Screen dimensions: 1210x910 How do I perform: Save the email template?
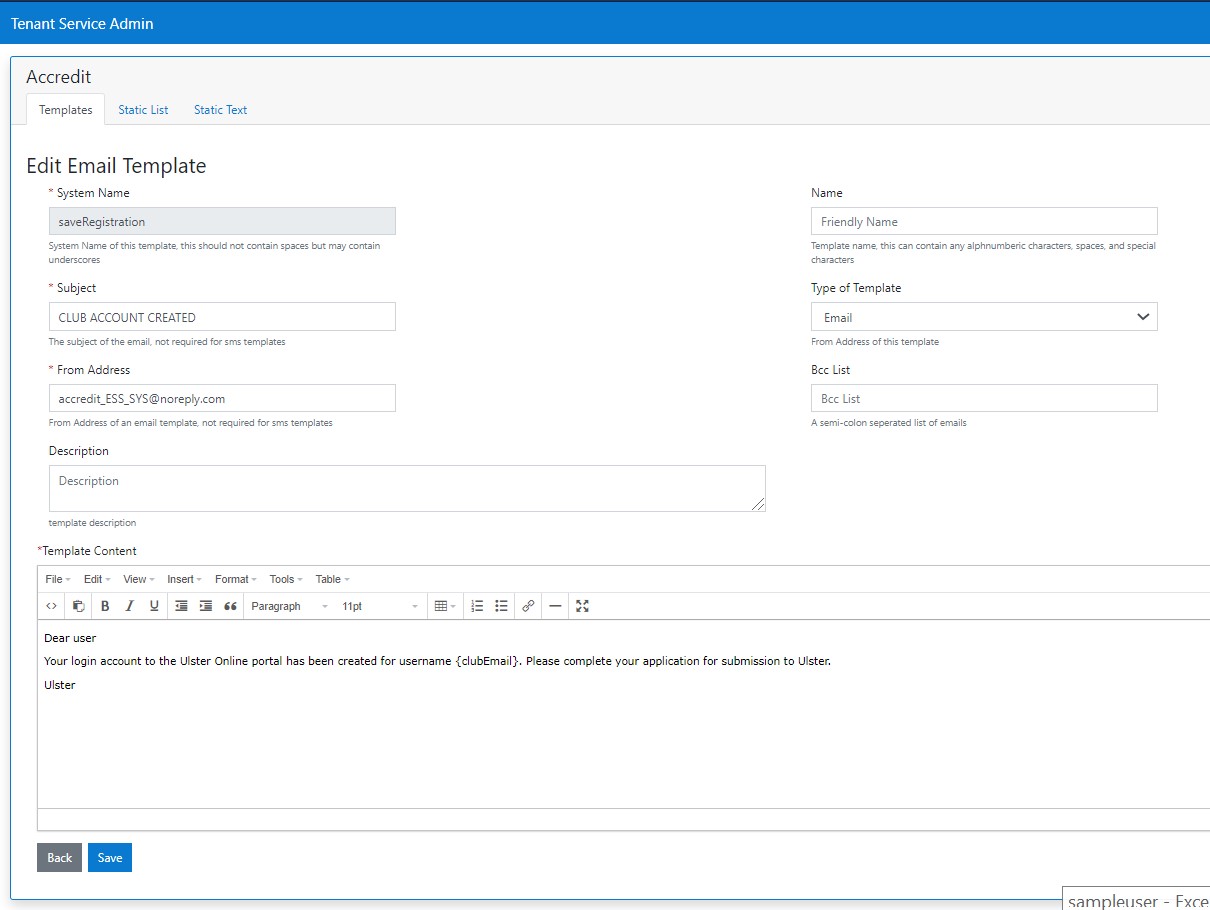[109, 857]
